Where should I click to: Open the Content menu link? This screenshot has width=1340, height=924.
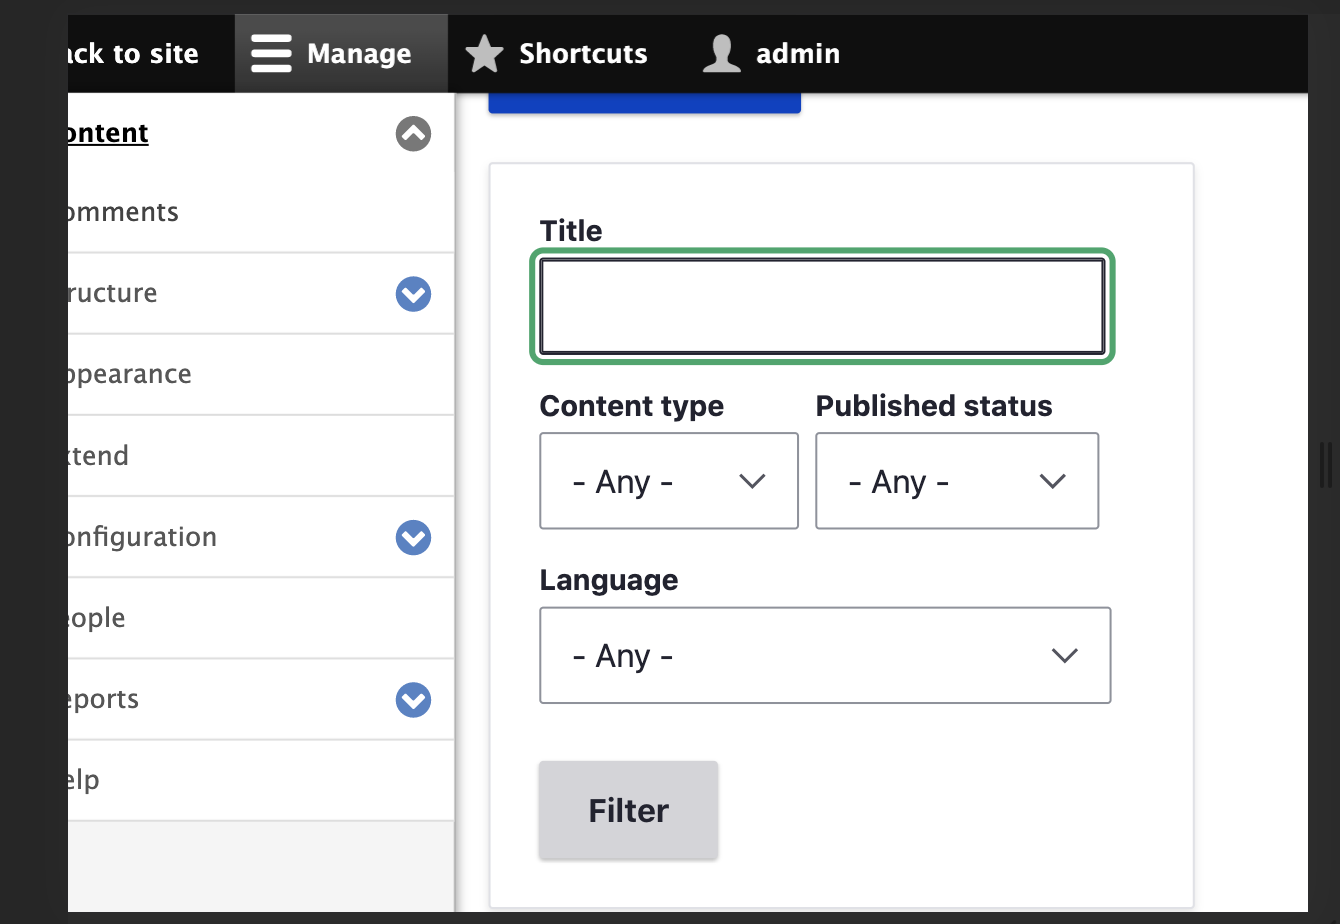[x=108, y=133]
